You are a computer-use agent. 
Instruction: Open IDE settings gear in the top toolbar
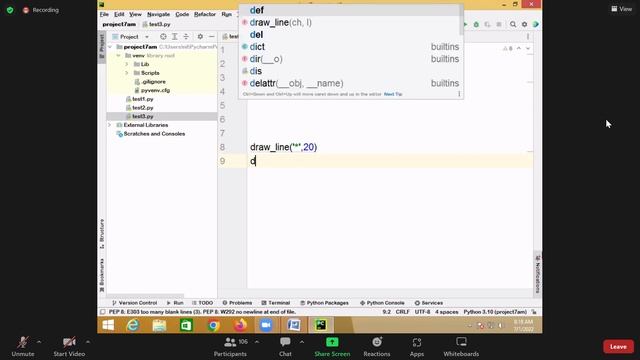pos(524,24)
